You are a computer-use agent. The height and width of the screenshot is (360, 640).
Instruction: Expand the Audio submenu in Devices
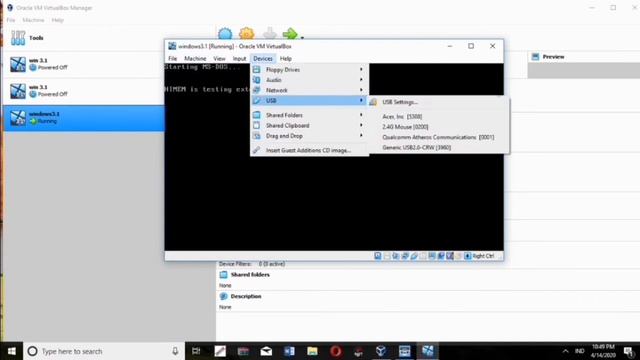pos(309,80)
